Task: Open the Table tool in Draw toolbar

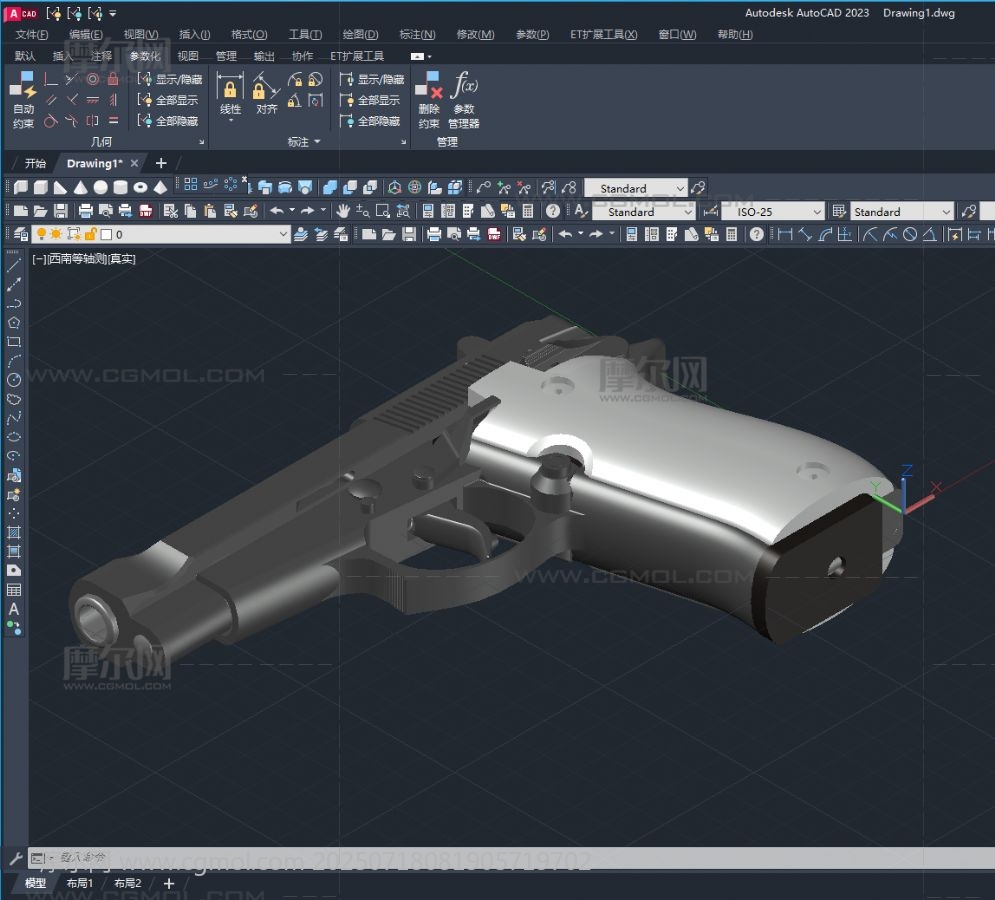Action: click(x=14, y=590)
